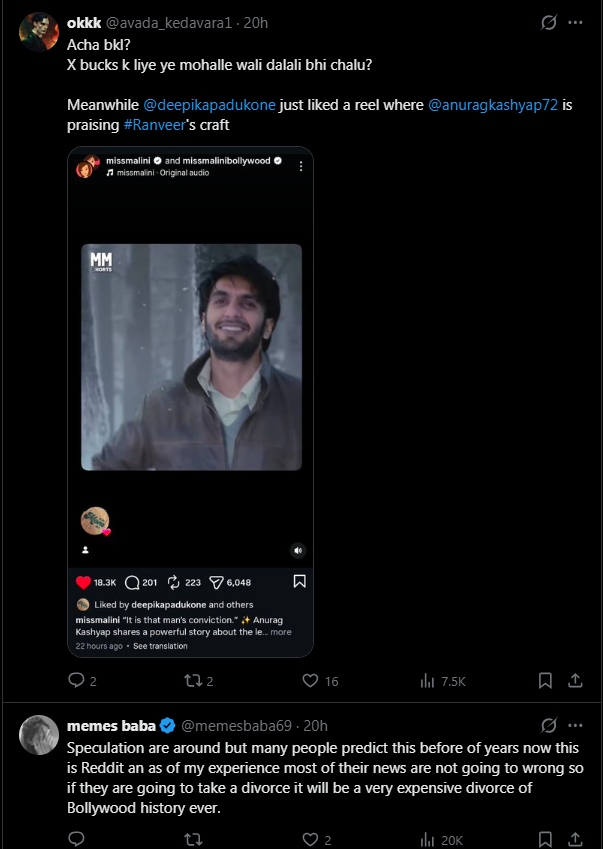Open more options menu on okkk's tweet
This screenshot has width=603, height=849.
point(575,22)
